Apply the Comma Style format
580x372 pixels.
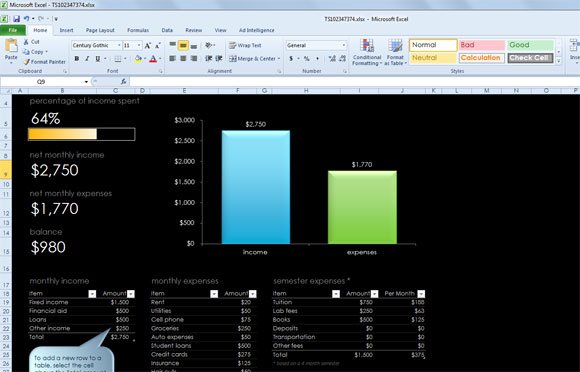317,58
